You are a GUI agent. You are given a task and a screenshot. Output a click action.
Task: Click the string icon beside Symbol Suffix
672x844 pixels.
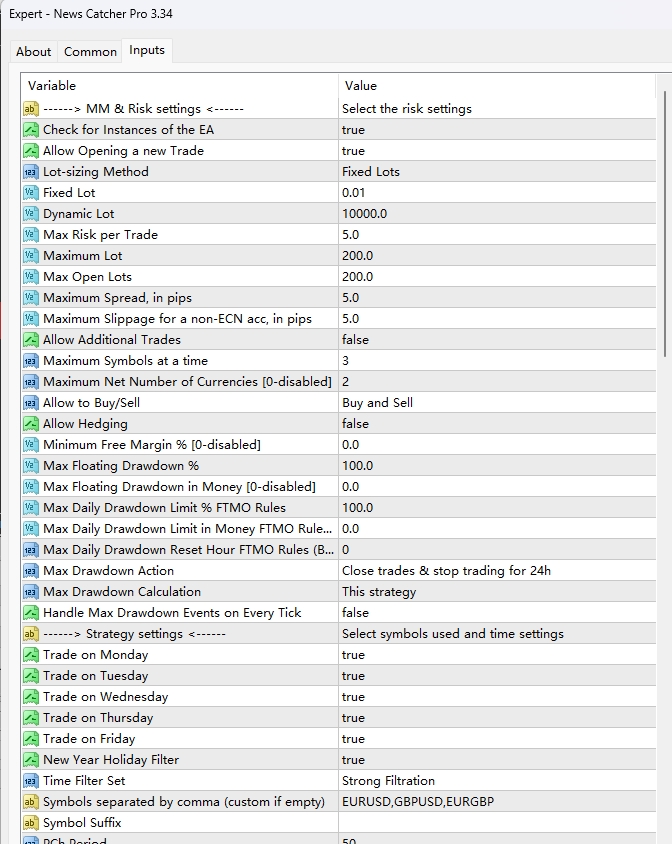(31, 822)
